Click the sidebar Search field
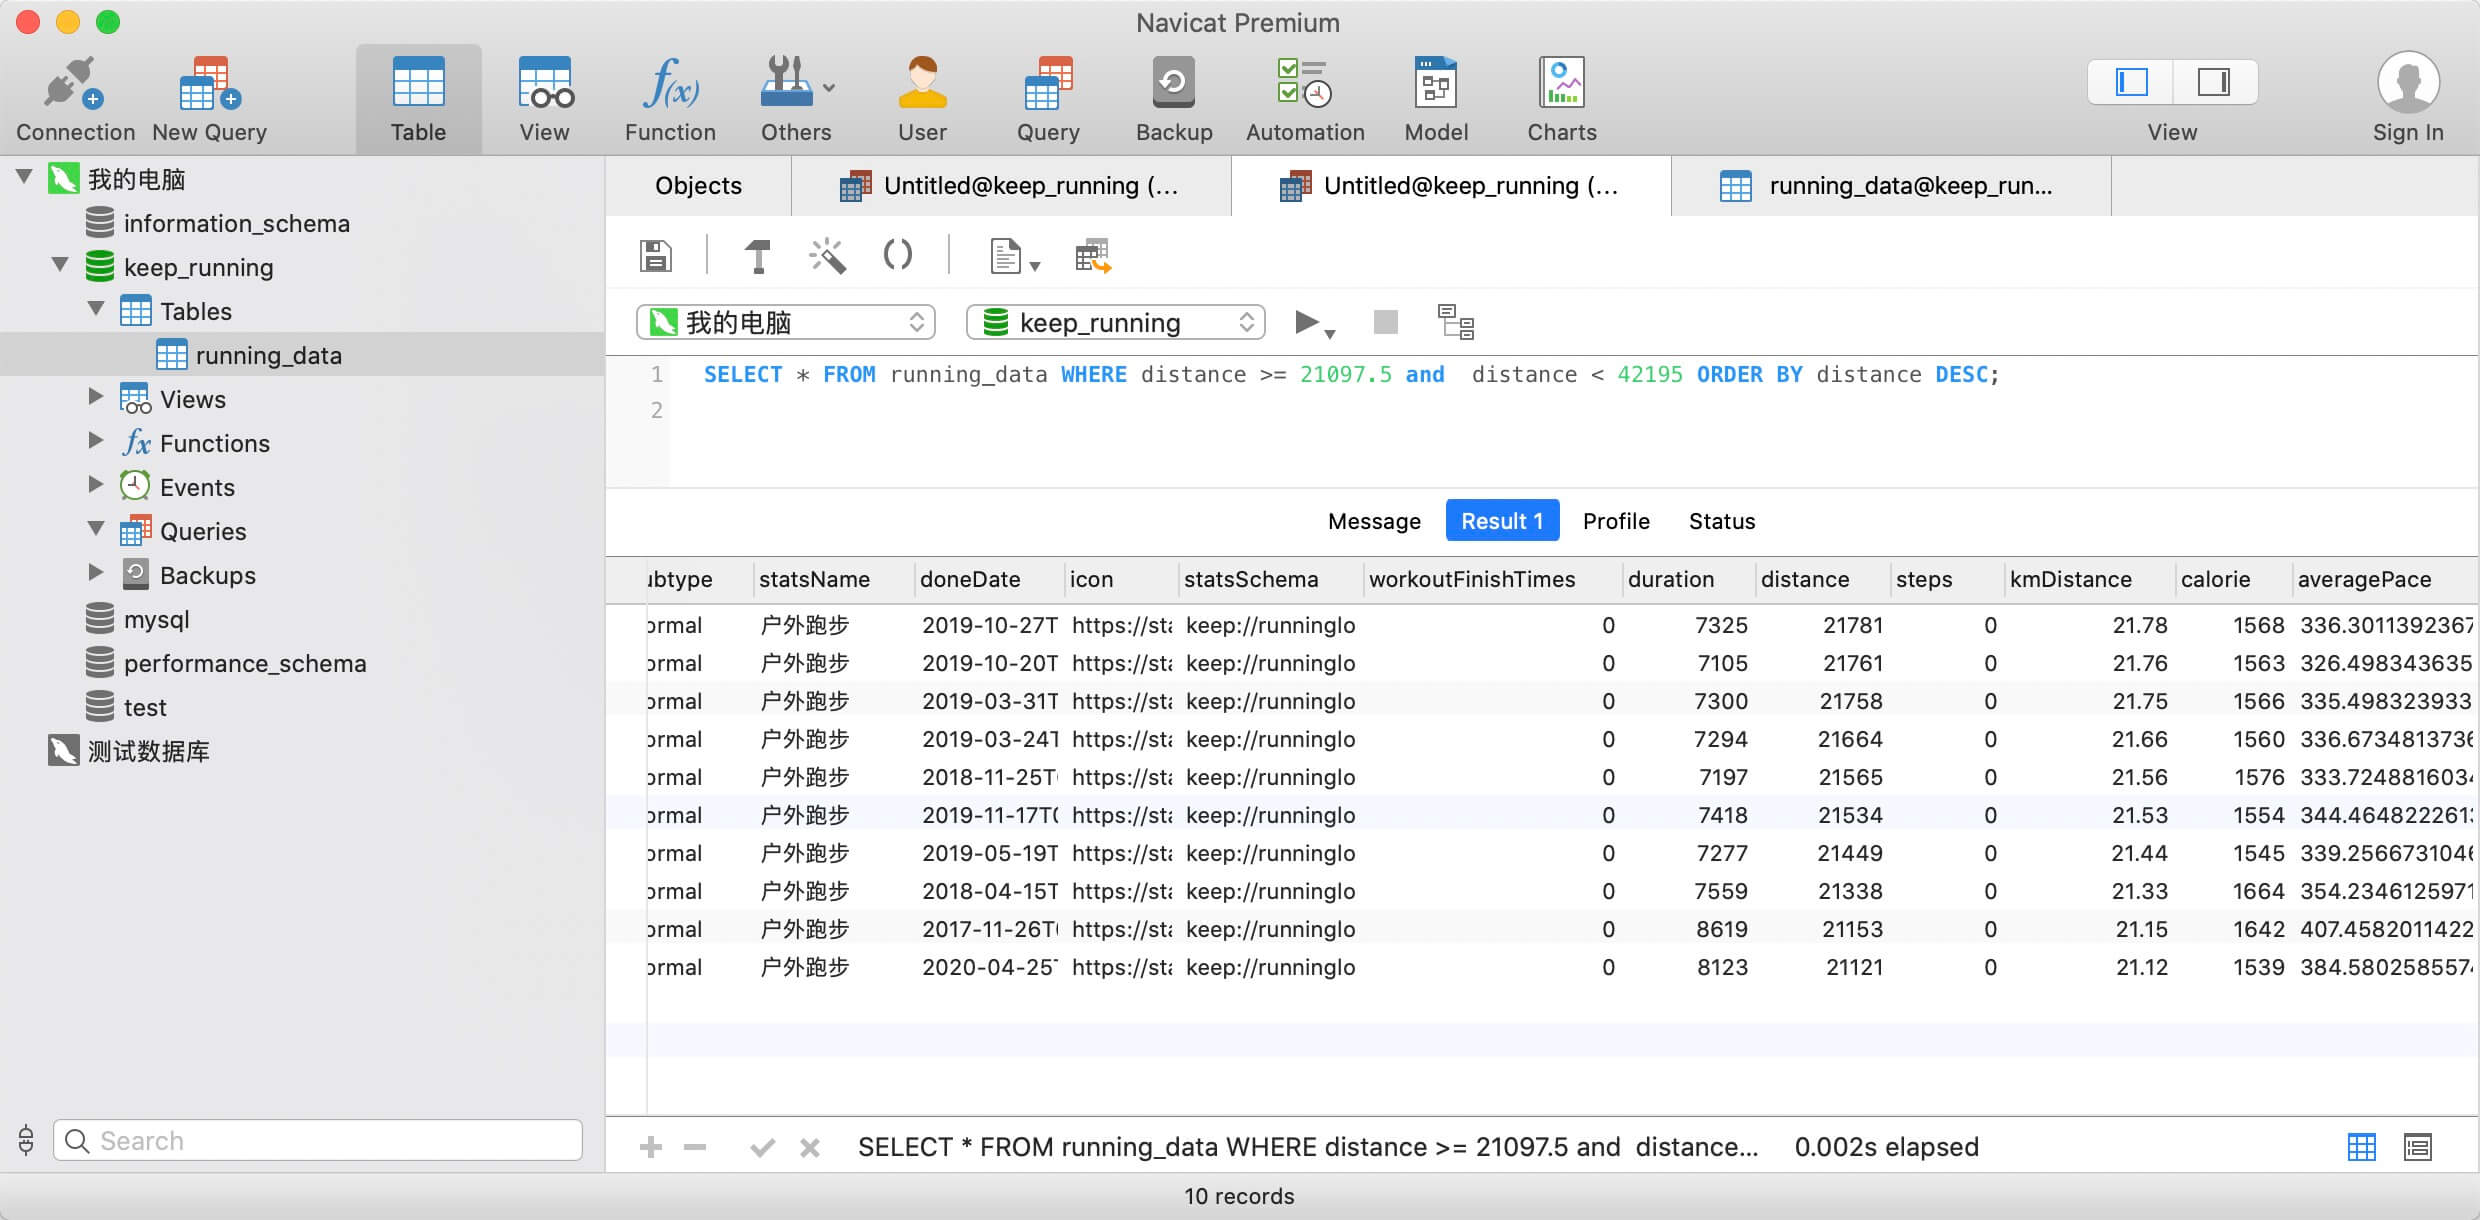This screenshot has height=1220, width=2480. coord(318,1140)
